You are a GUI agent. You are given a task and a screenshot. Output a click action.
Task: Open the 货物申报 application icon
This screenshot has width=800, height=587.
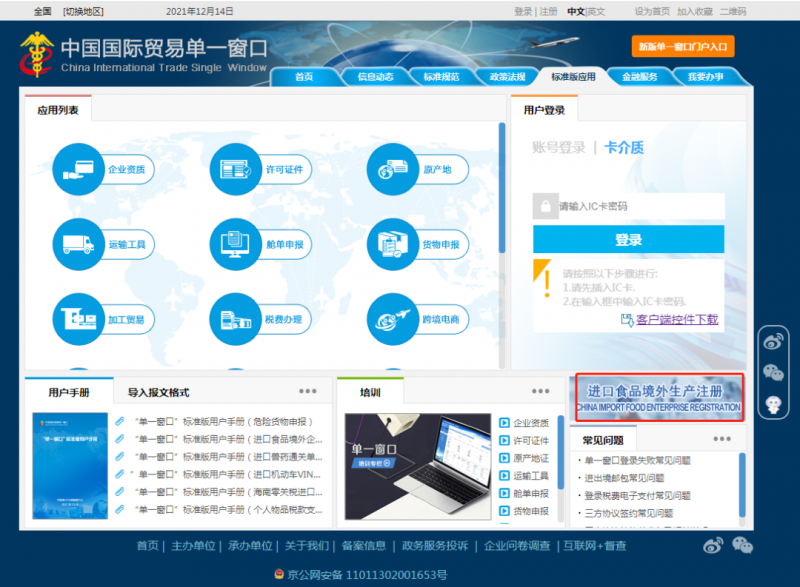(393, 244)
